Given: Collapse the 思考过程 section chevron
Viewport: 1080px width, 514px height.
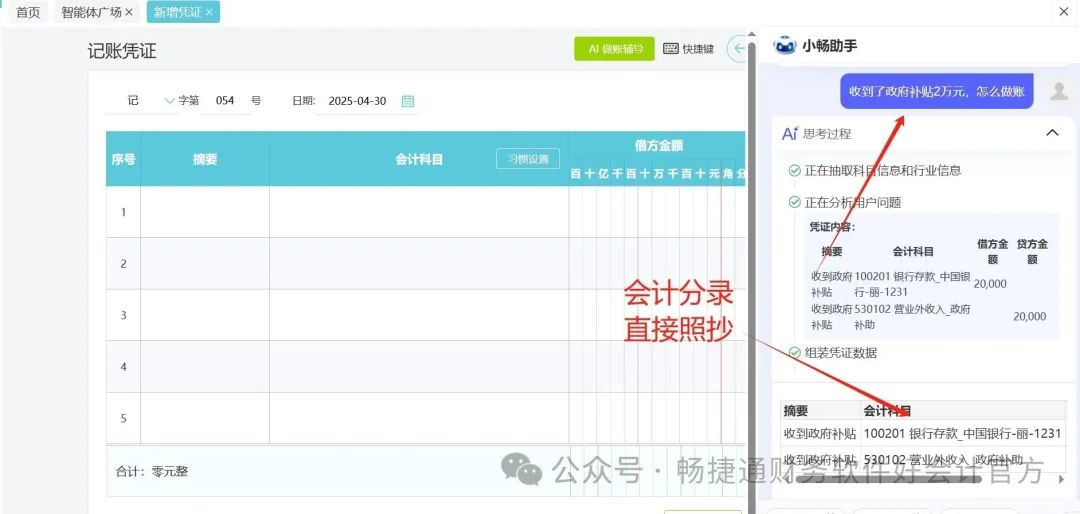Looking at the screenshot, I should [1052, 133].
